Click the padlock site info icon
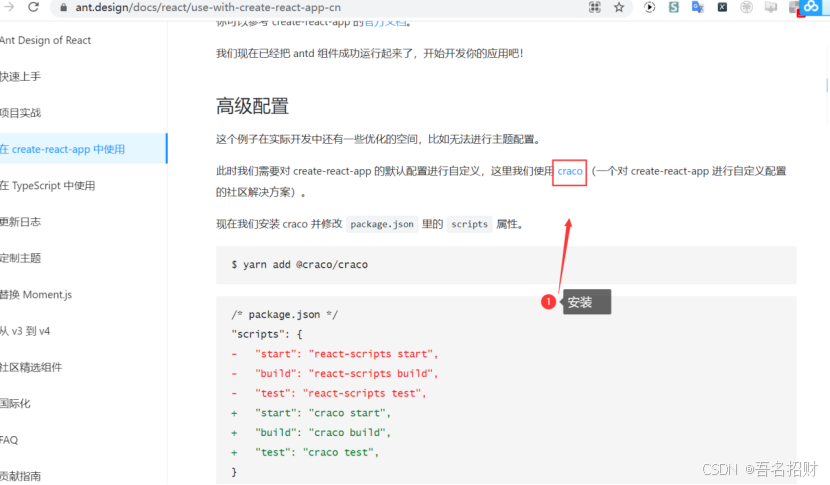Viewport: 830px width, 485px height. pos(64,7)
